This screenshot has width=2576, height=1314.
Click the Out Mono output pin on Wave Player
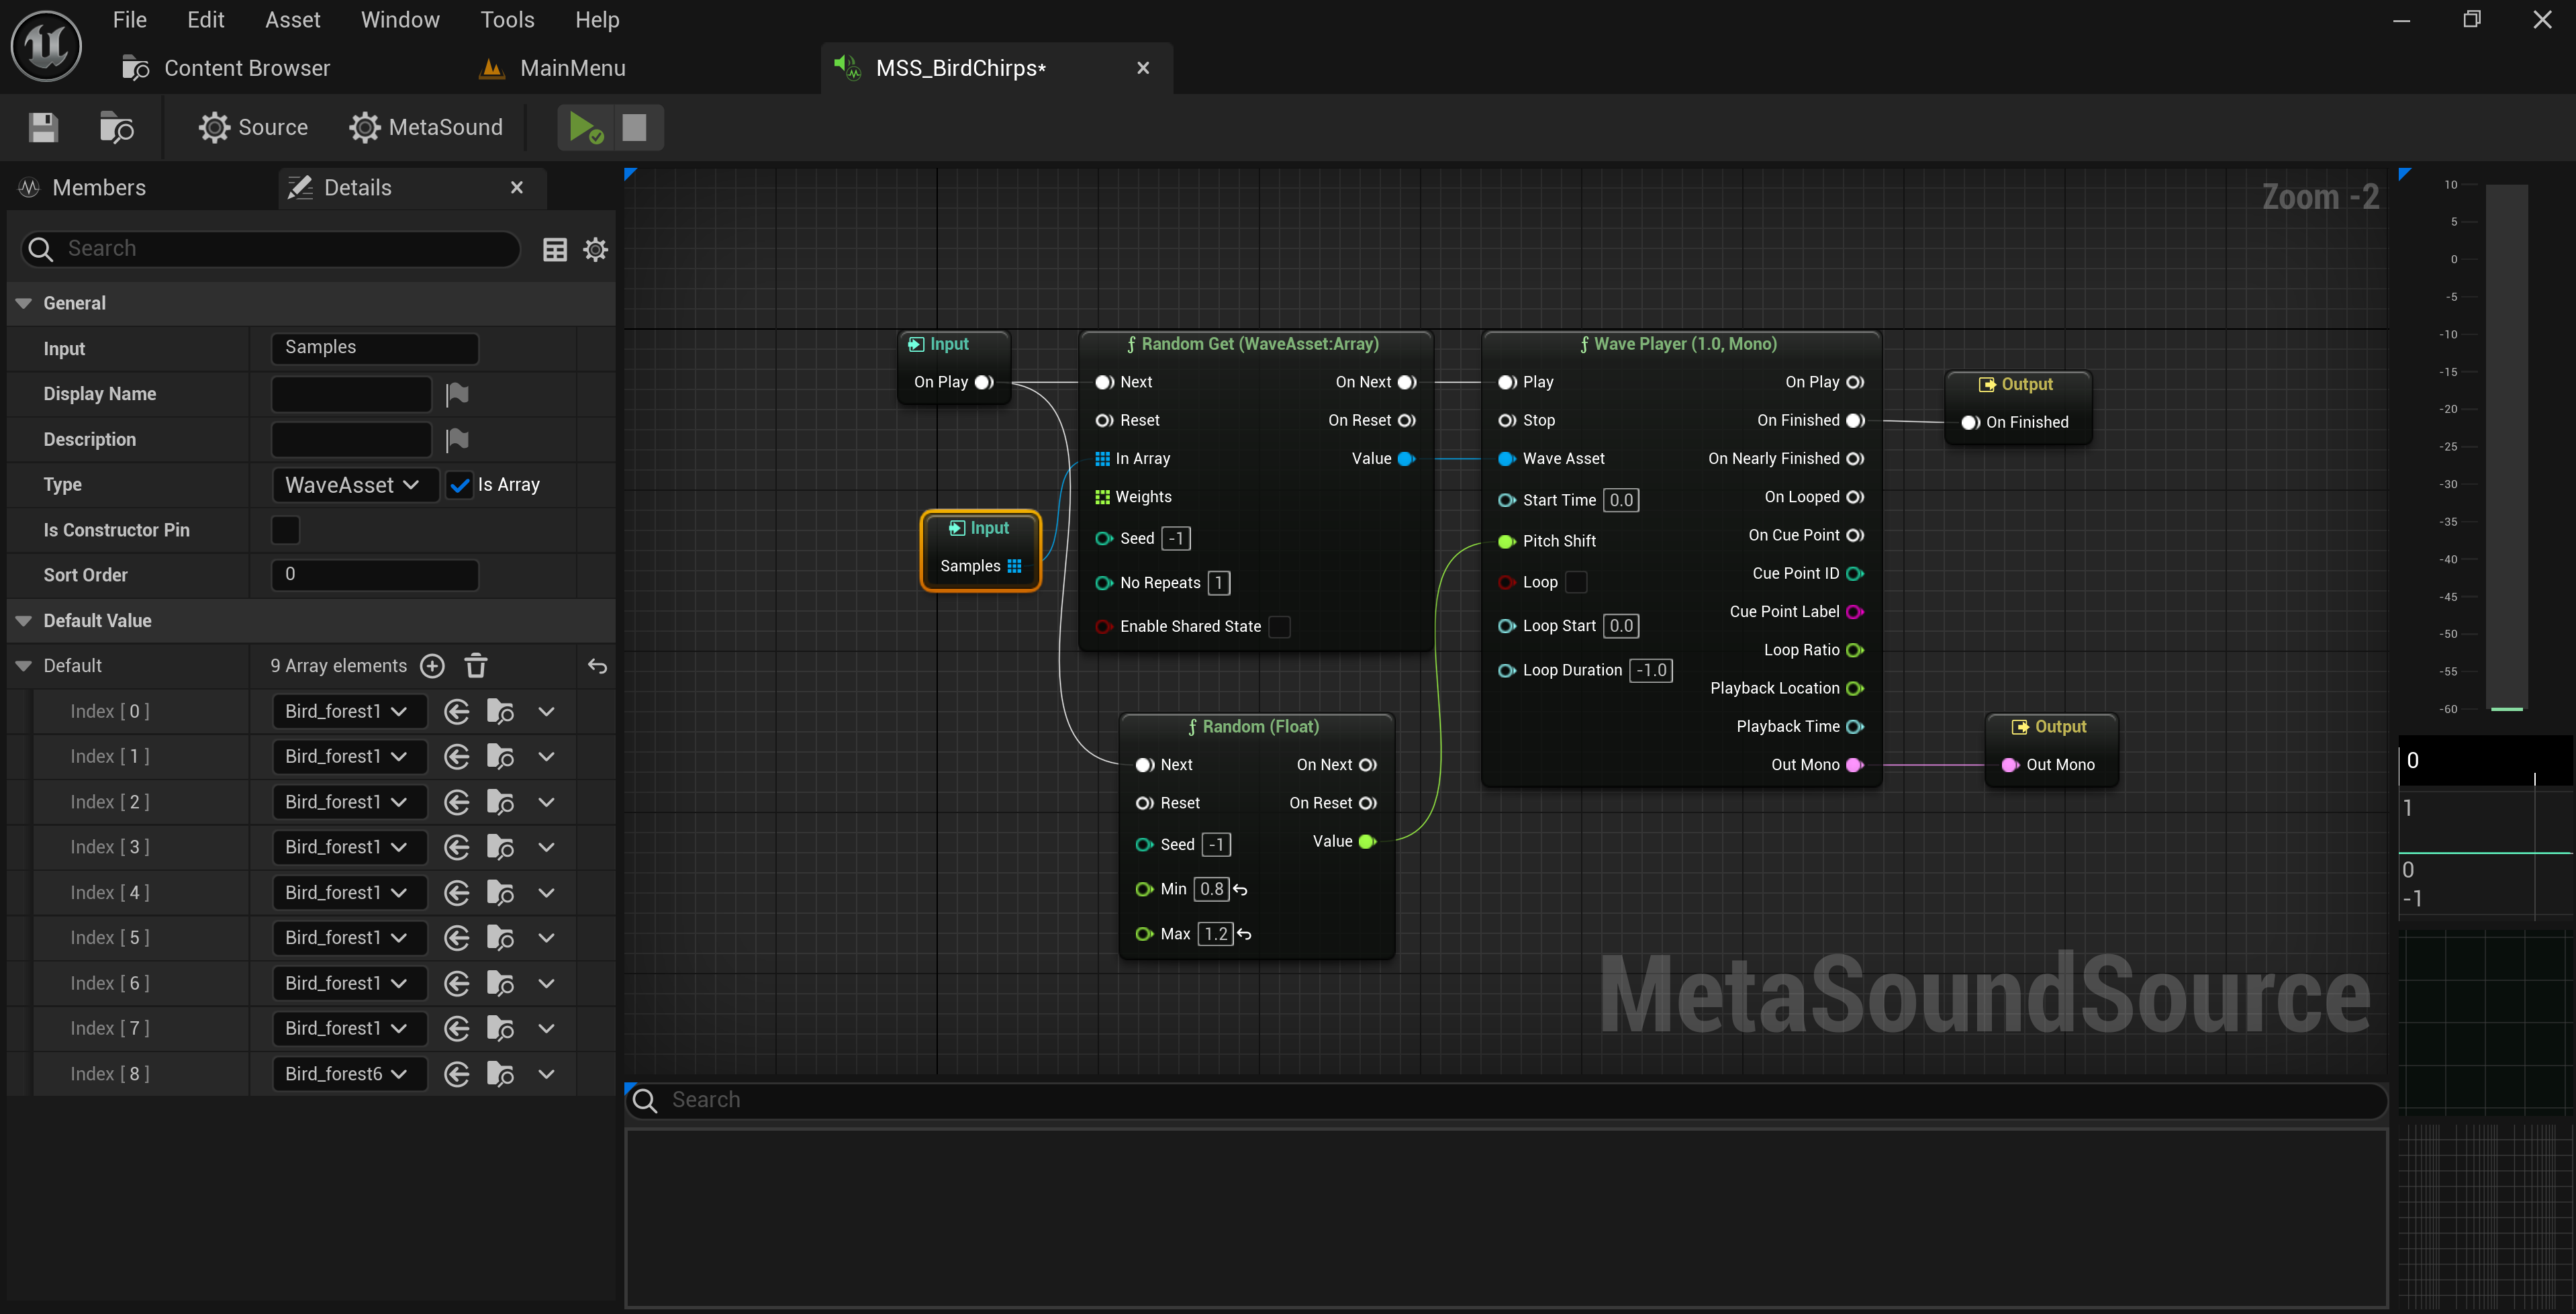tap(1854, 765)
